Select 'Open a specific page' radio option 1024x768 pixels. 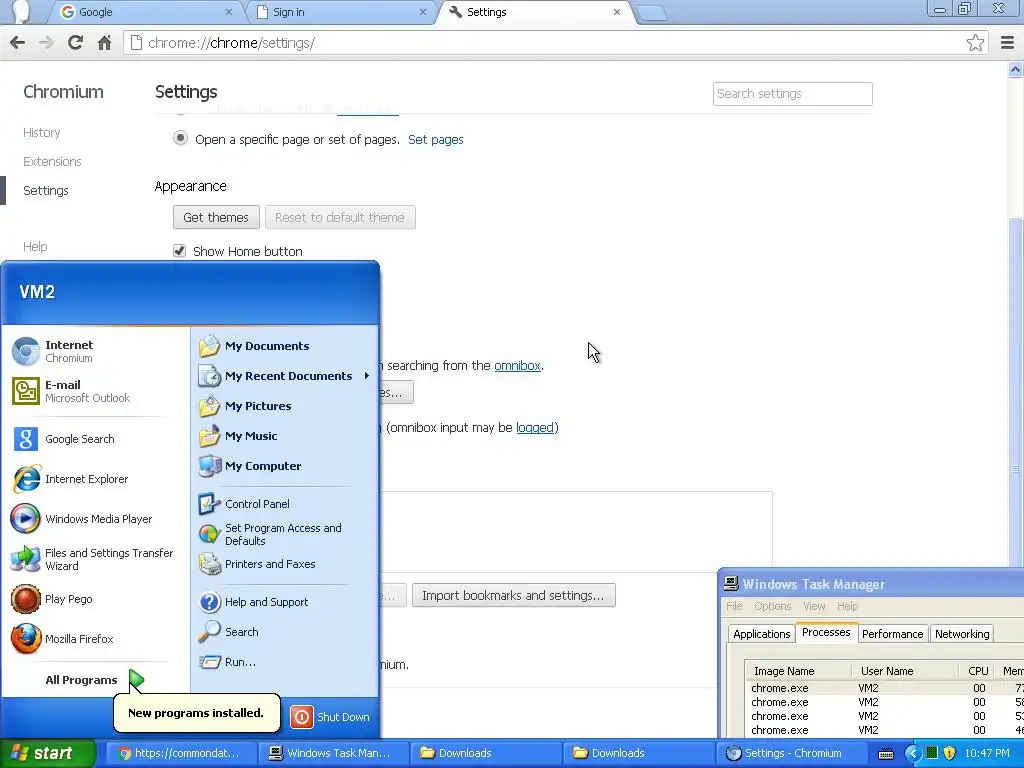pyautogui.click(x=180, y=138)
